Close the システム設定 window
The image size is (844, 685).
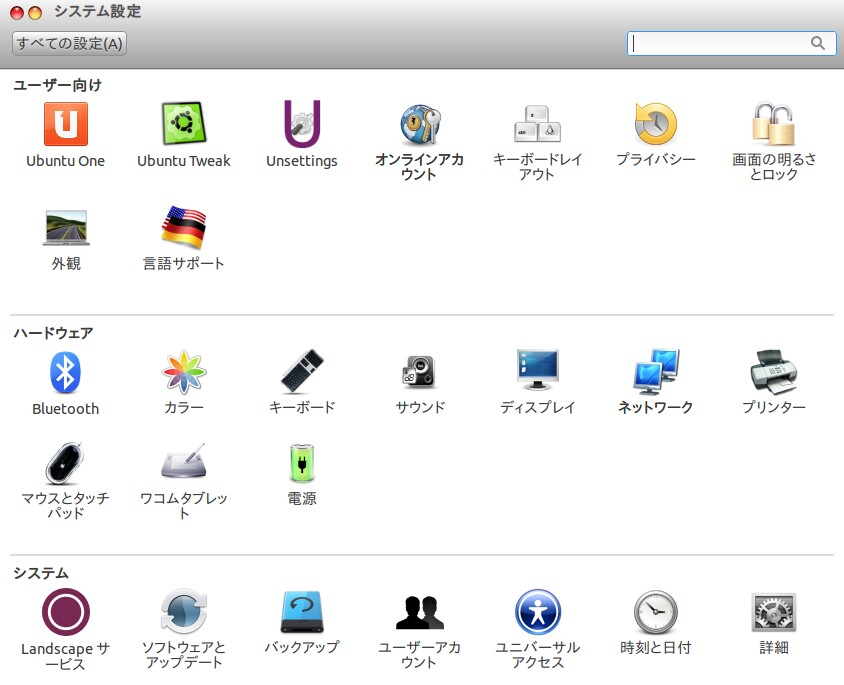coord(18,13)
